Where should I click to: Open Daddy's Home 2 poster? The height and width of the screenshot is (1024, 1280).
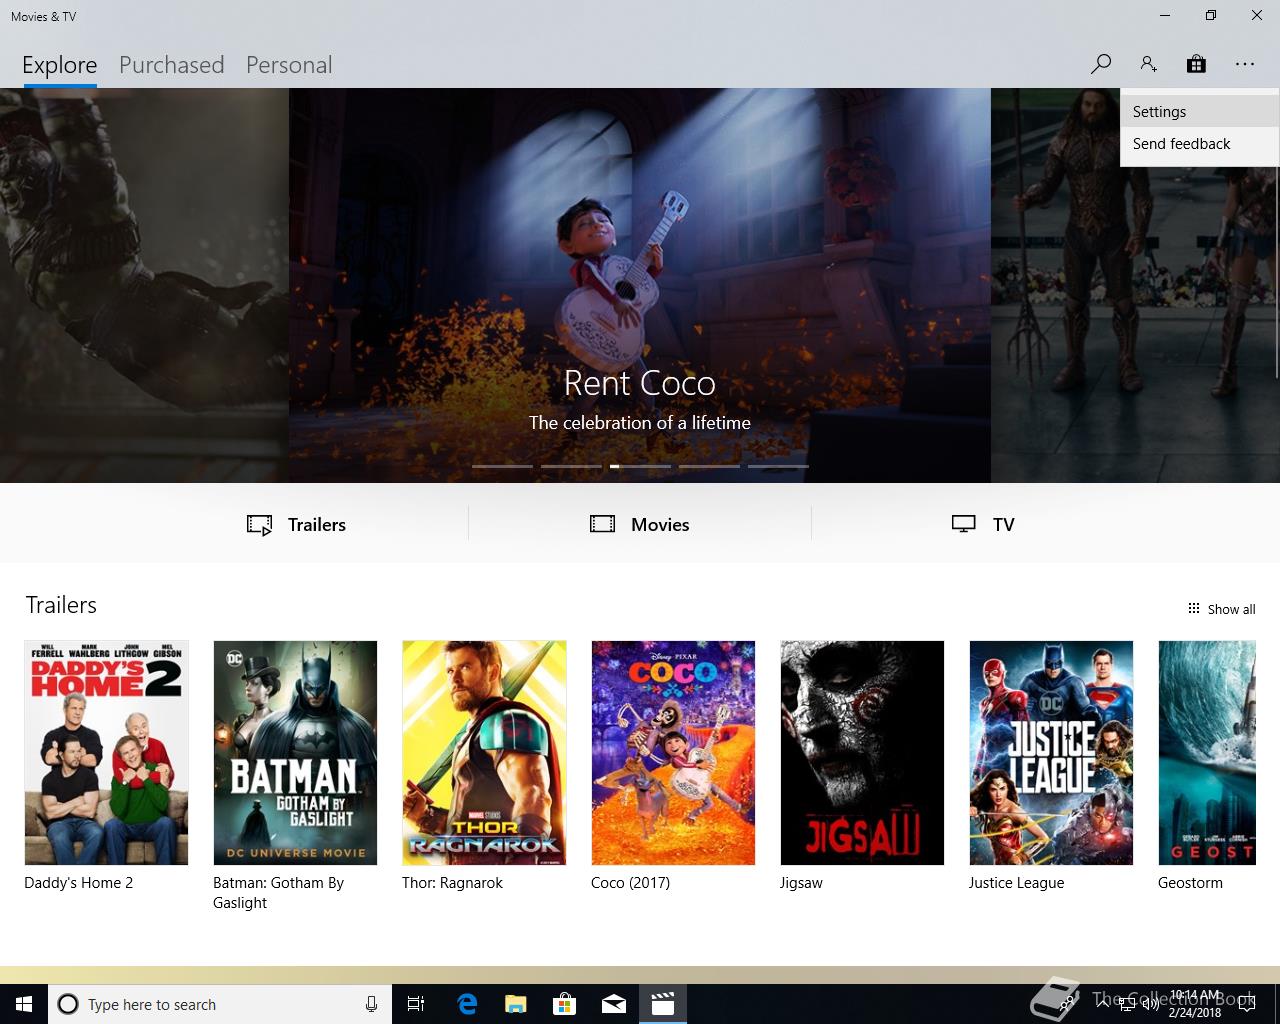(x=106, y=753)
